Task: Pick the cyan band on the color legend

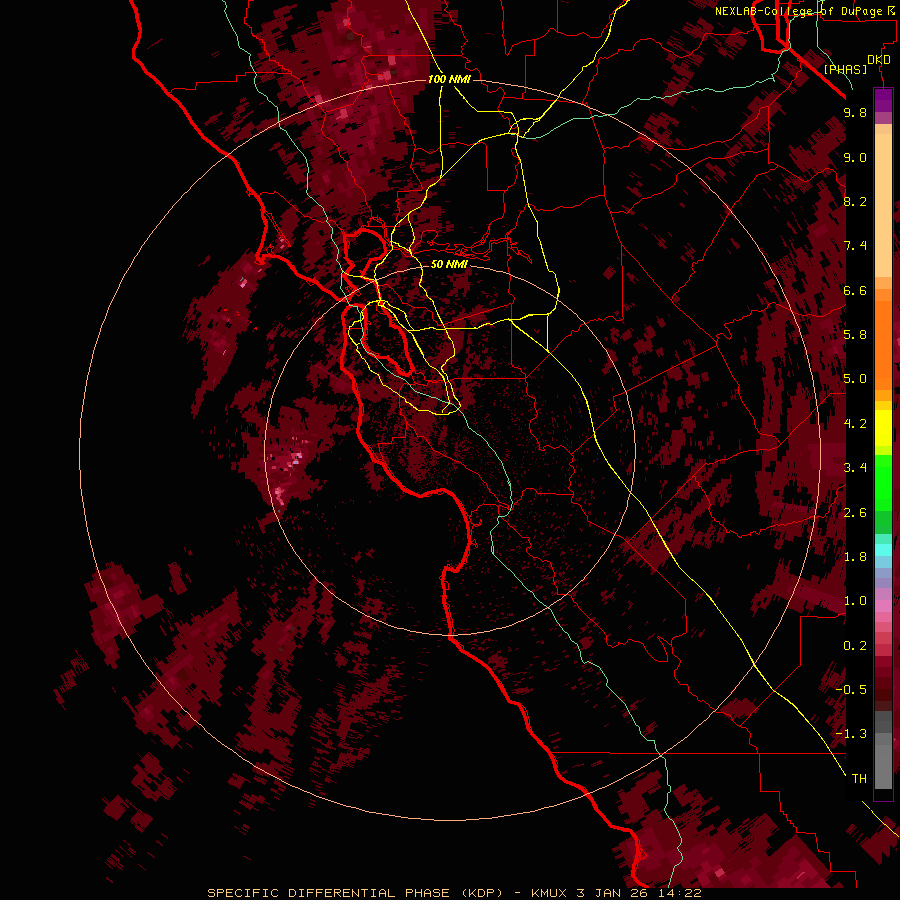Action: point(883,549)
